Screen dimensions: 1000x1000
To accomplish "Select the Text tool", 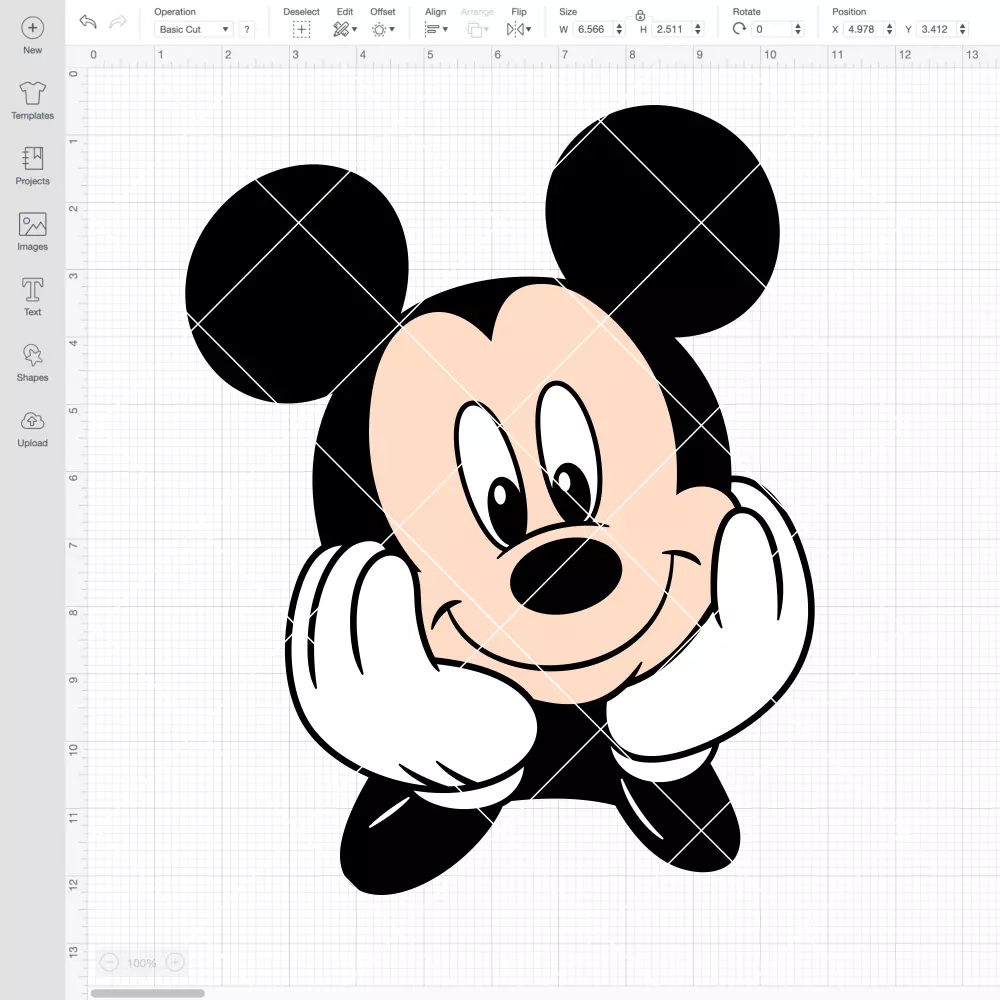I will pos(33,297).
